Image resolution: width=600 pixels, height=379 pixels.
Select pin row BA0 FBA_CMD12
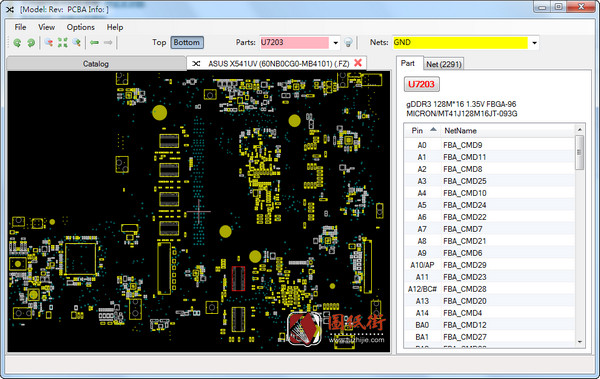tap(489, 325)
